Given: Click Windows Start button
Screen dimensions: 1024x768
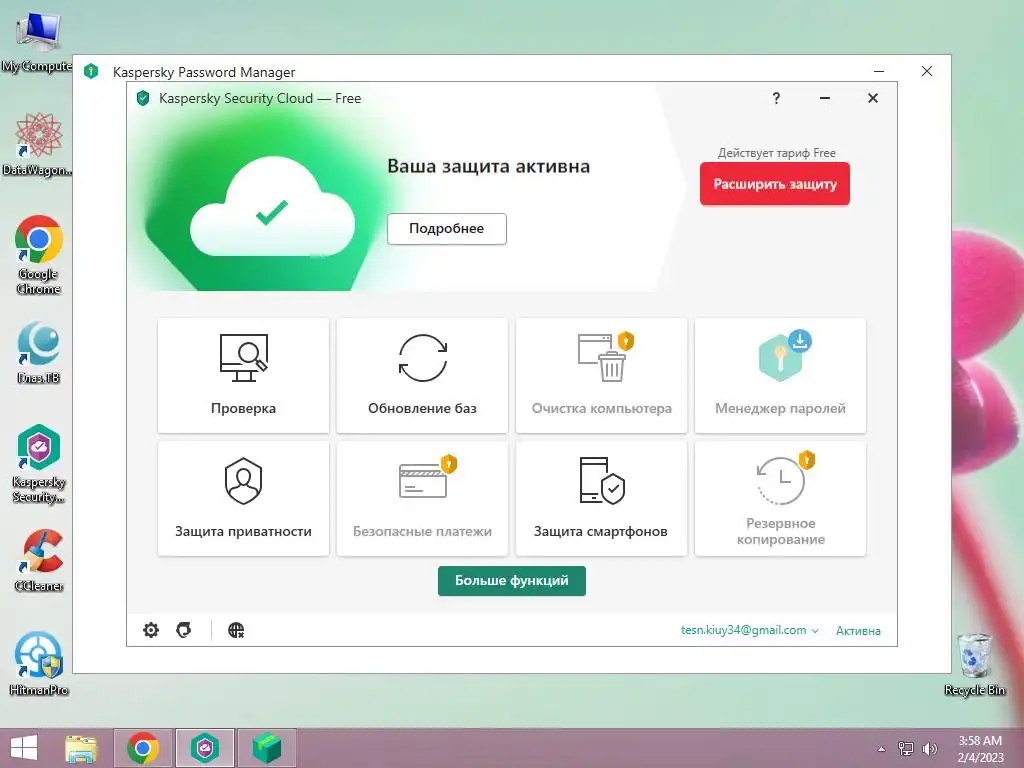Looking at the screenshot, I should [24, 748].
